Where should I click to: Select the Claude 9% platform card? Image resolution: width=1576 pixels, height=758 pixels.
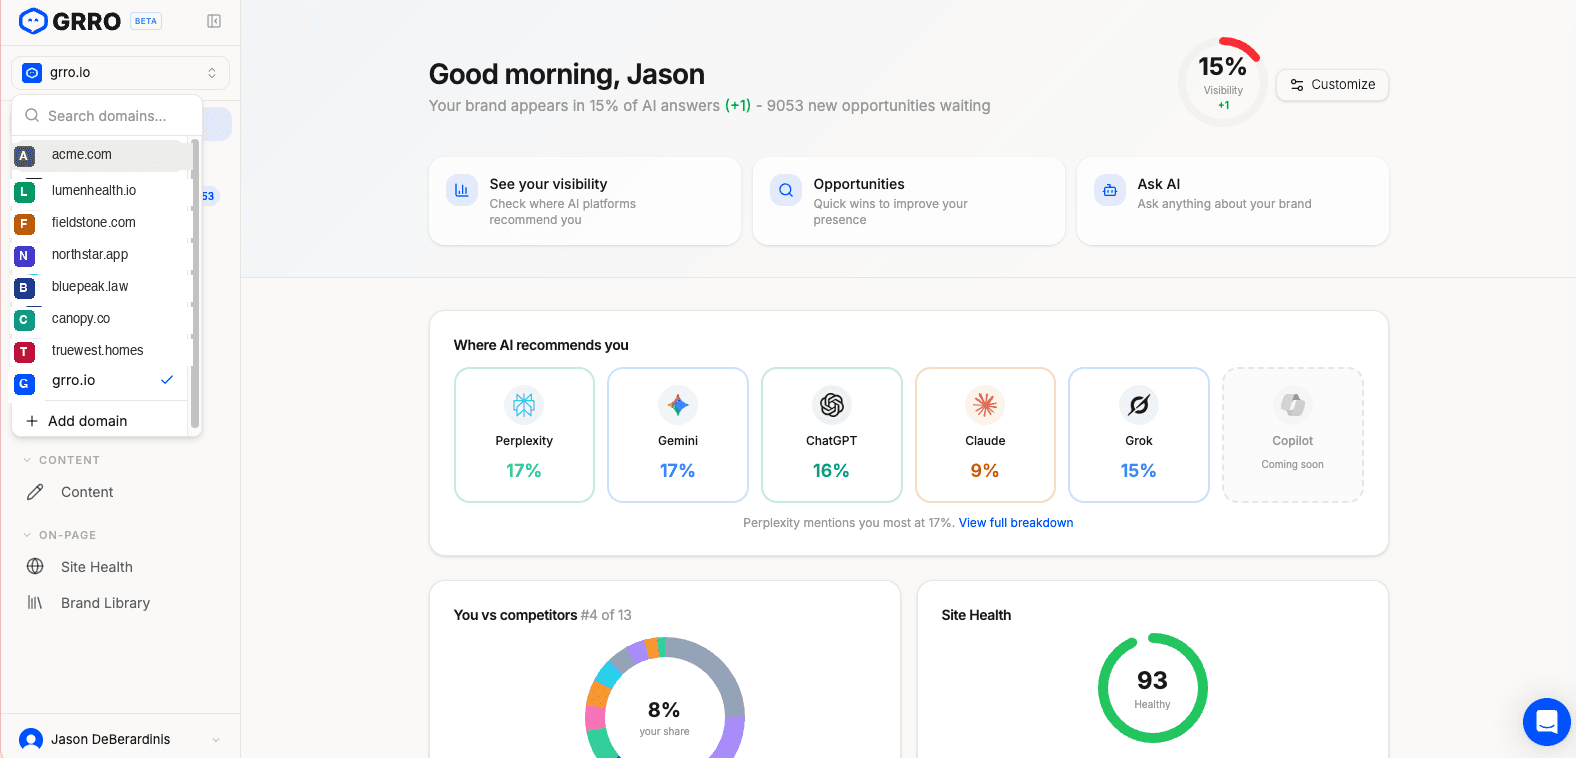coord(985,435)
